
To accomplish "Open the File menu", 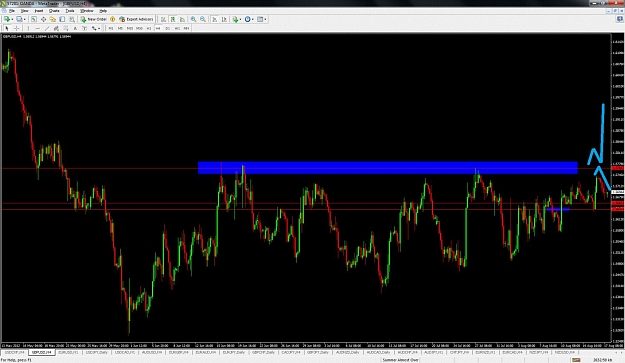I will (12, 11).
